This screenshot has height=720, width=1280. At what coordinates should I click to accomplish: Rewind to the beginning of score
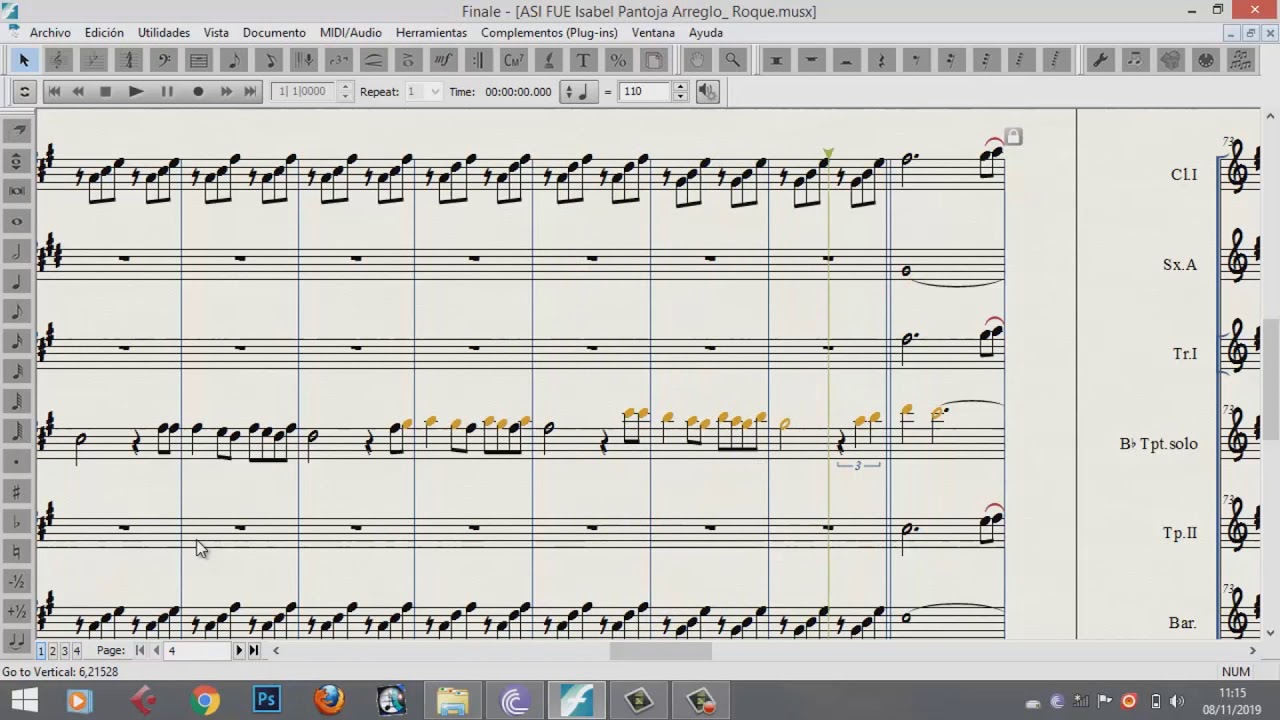tap(54, 92)
